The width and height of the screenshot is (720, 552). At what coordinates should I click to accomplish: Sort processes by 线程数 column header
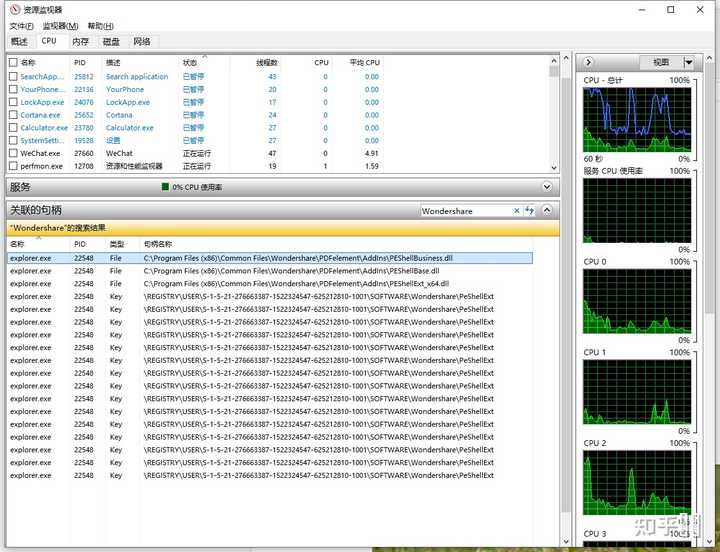267,62
